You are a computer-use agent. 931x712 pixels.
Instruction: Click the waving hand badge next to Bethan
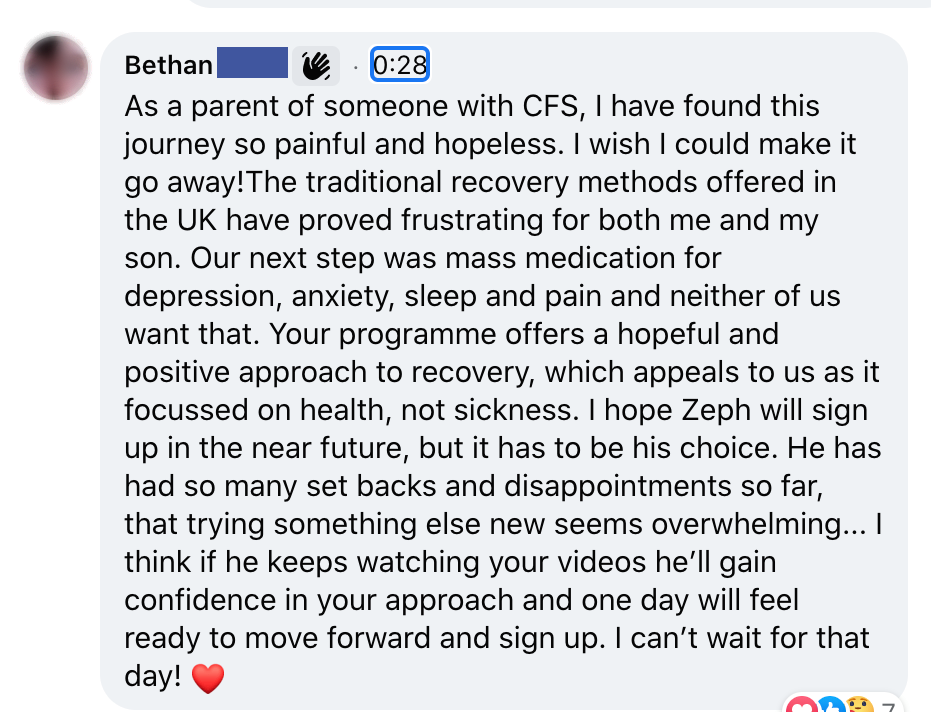click(x=316, y=66)
